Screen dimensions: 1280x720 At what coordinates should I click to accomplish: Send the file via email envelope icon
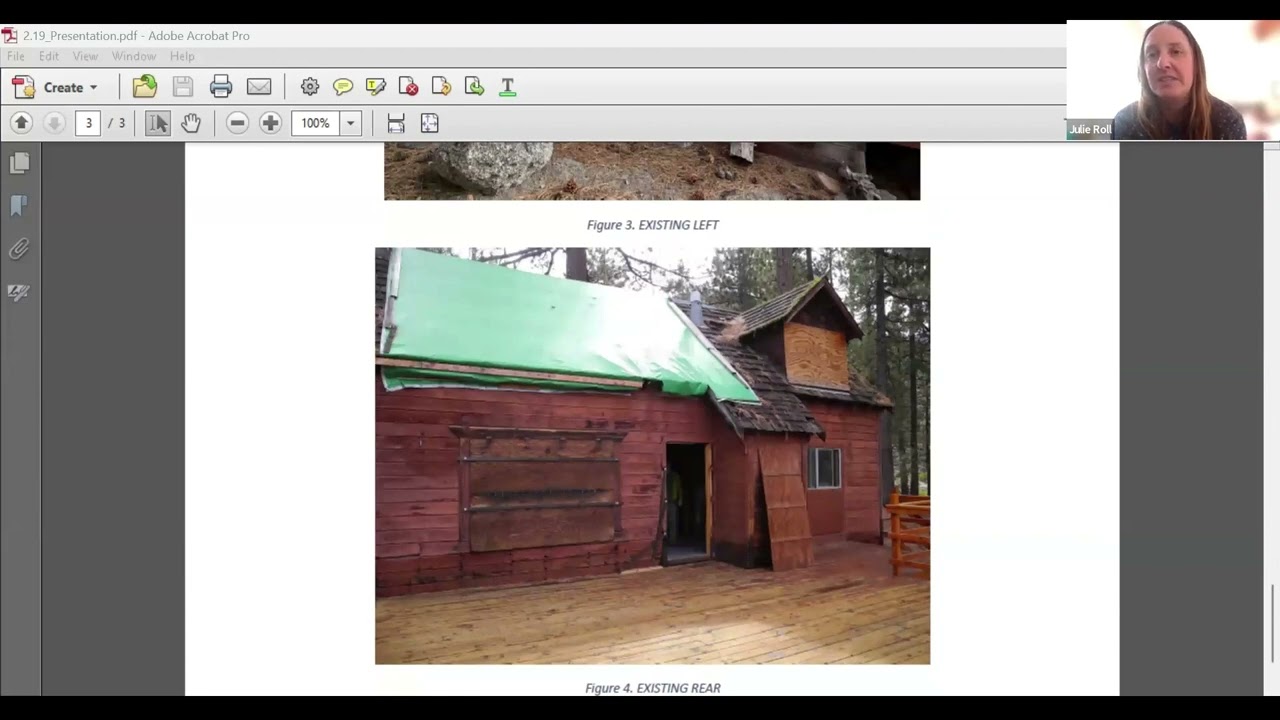tap(259, 87)
